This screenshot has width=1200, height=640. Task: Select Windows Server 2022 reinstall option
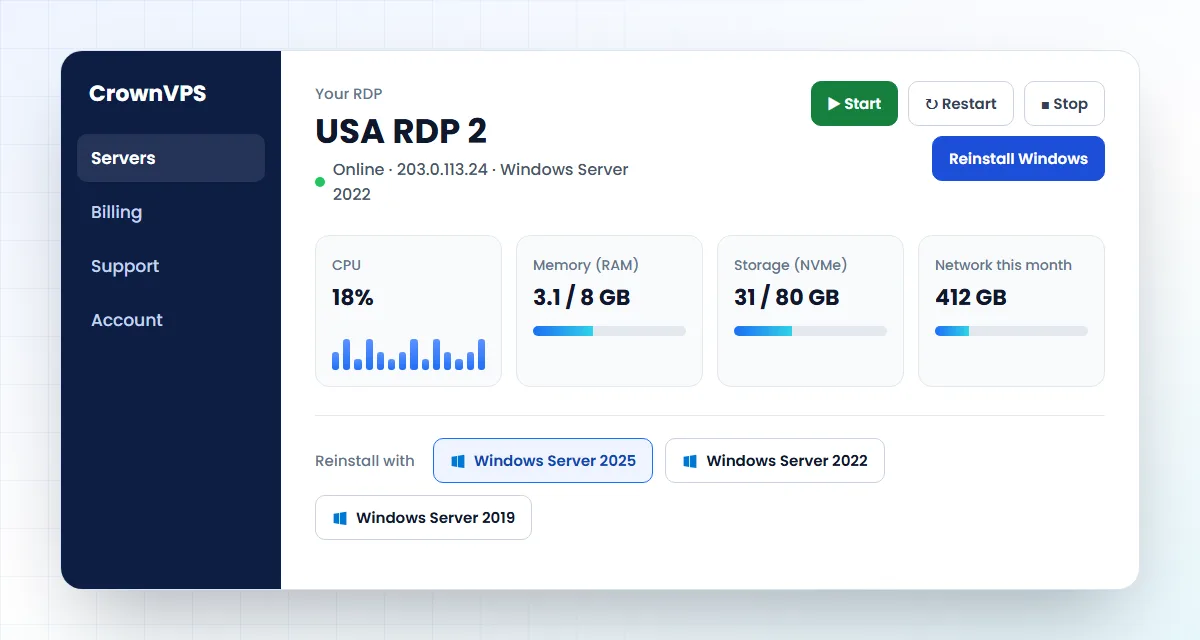(775, 460)
